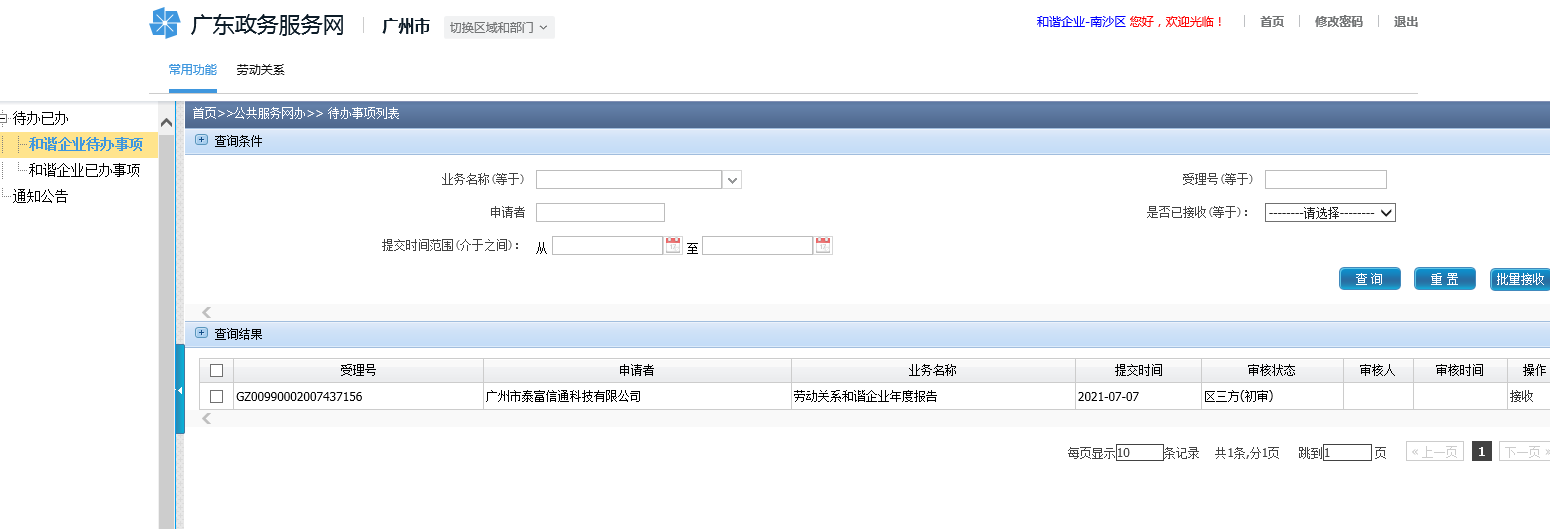
Task: Click the 查询 button
Action: click(1370, 279)
